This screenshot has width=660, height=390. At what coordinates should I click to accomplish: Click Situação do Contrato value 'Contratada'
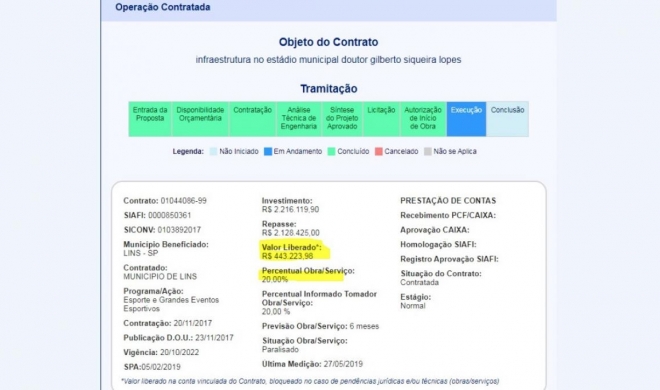click(x=419, y=283)
